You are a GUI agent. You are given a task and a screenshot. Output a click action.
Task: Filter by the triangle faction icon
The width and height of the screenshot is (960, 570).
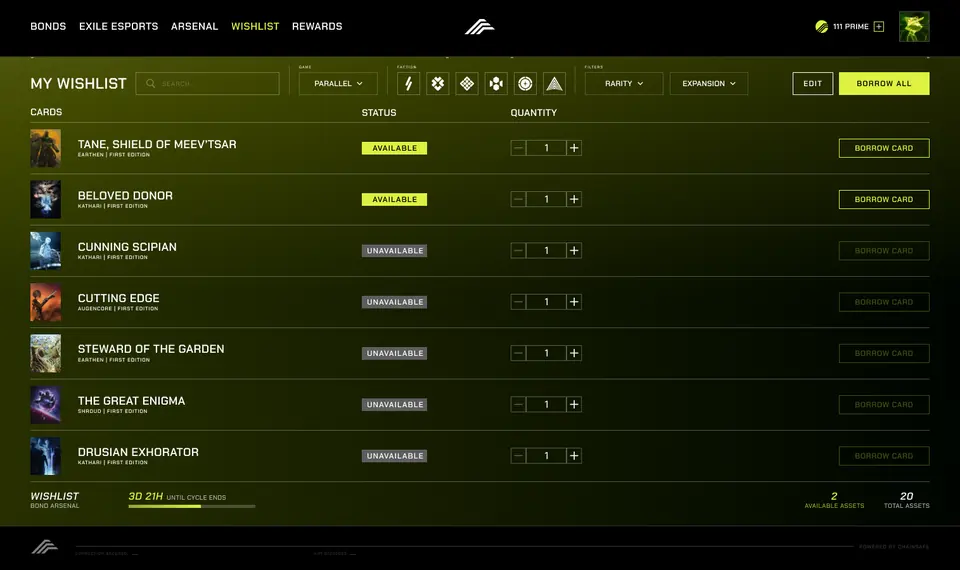point(554,83)
